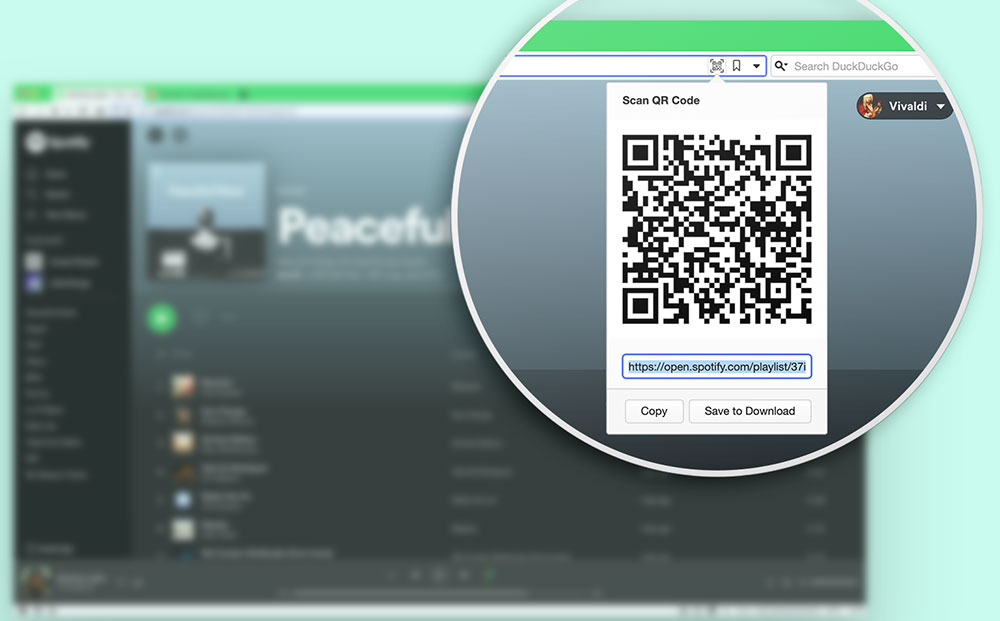Click the back navigation arrow on the Spotify page
This screenshot has width=1000, height=621.
point(155,136)
